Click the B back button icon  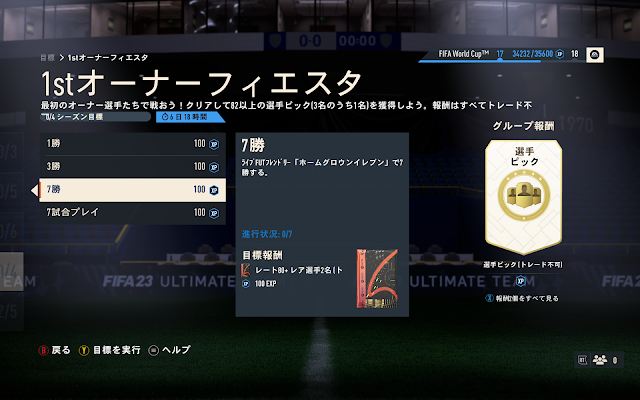[x=43, y=350]
